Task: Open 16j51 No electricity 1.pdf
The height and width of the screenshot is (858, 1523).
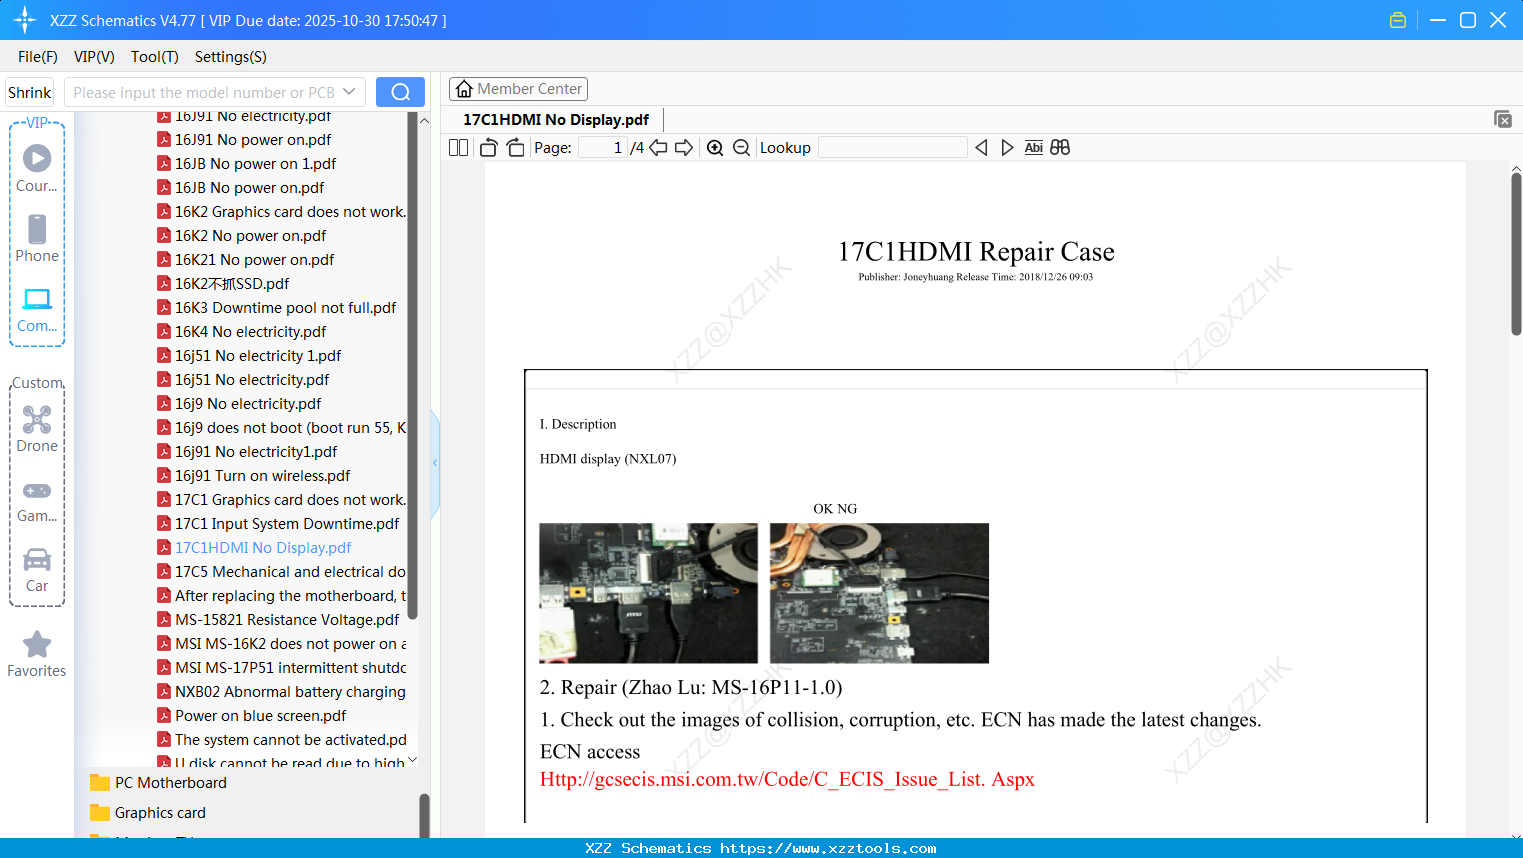Action: (249, 356)
